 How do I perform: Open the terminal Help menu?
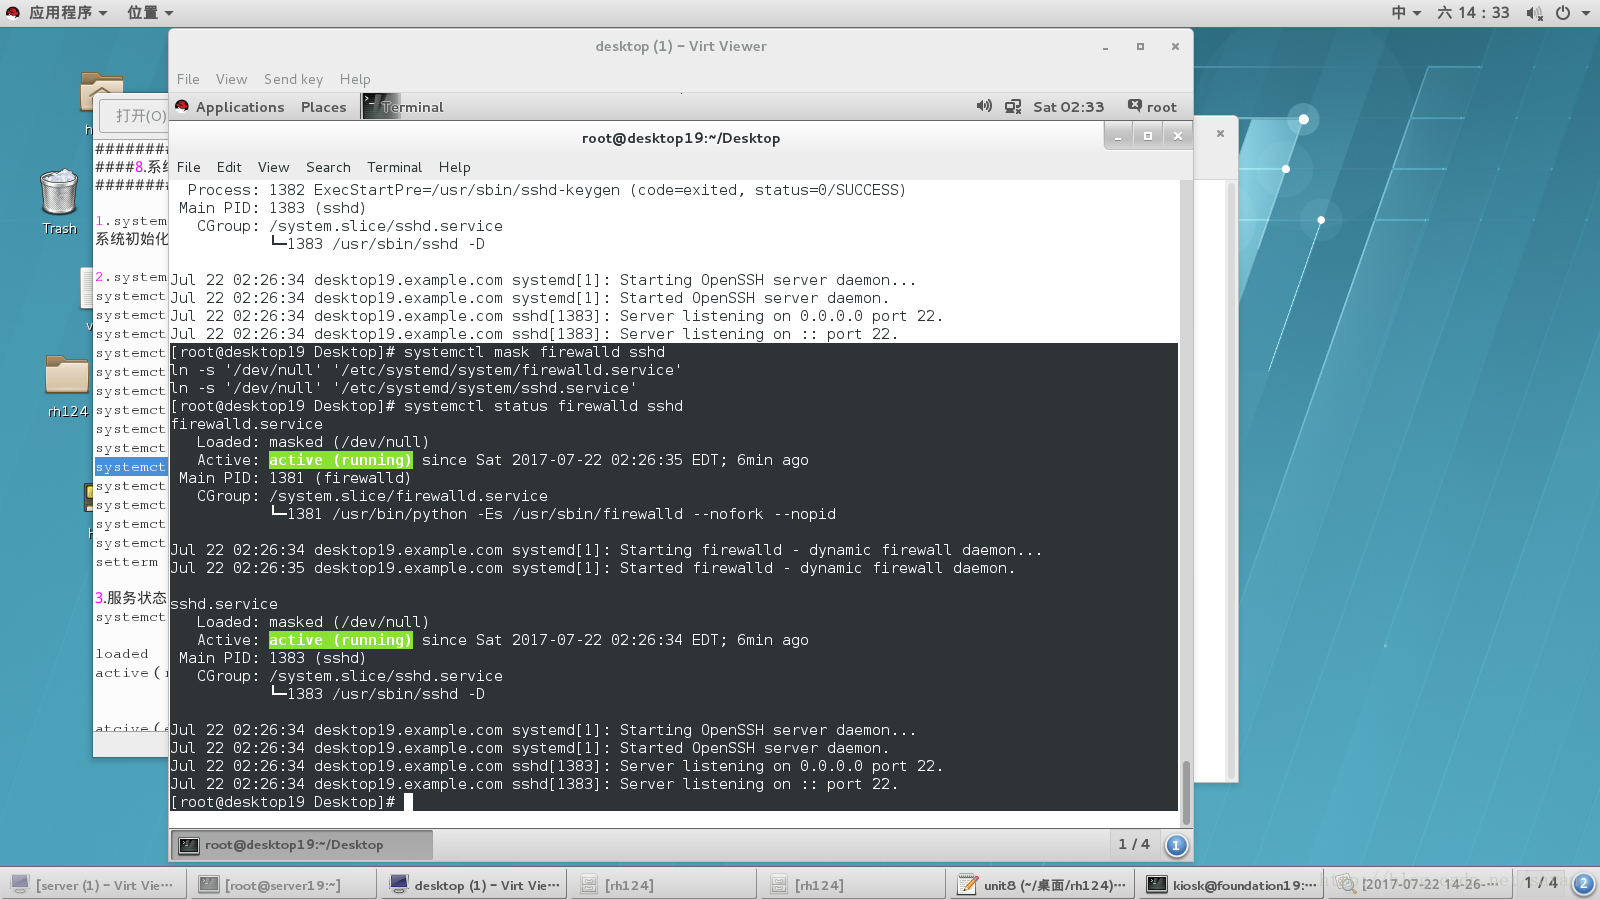pos(454,167)
